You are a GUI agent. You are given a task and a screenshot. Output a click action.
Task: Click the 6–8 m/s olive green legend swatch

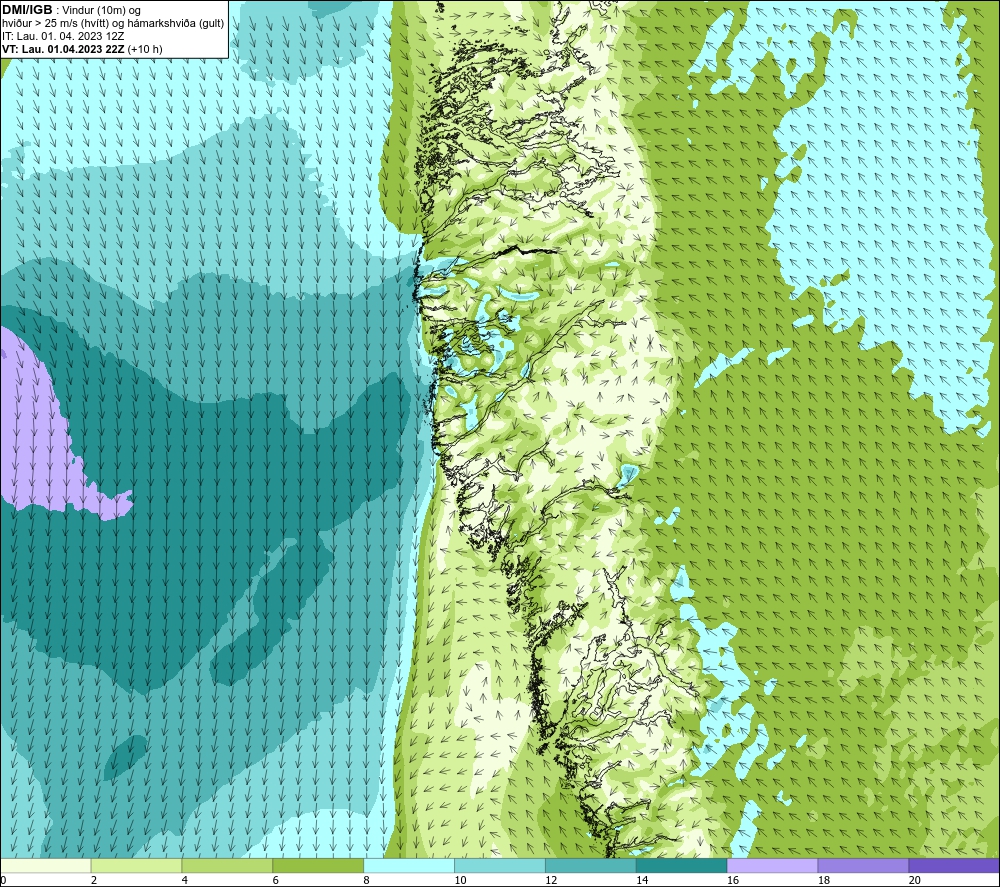point(318,865)
